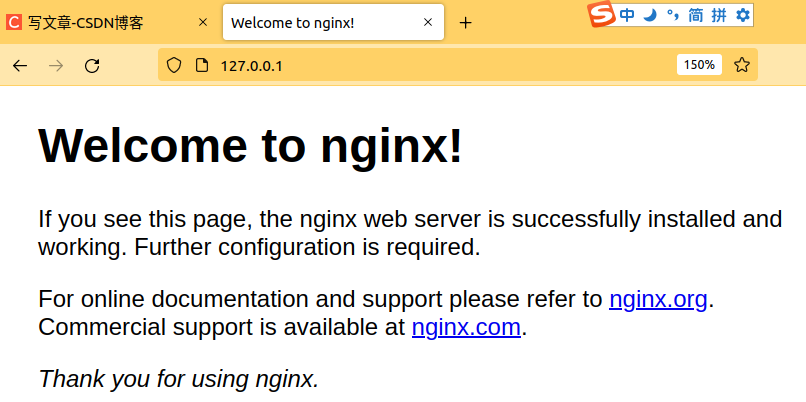Click the Sogou input method S logo
This screenshot has height=402, width=806.
(601, 14)
